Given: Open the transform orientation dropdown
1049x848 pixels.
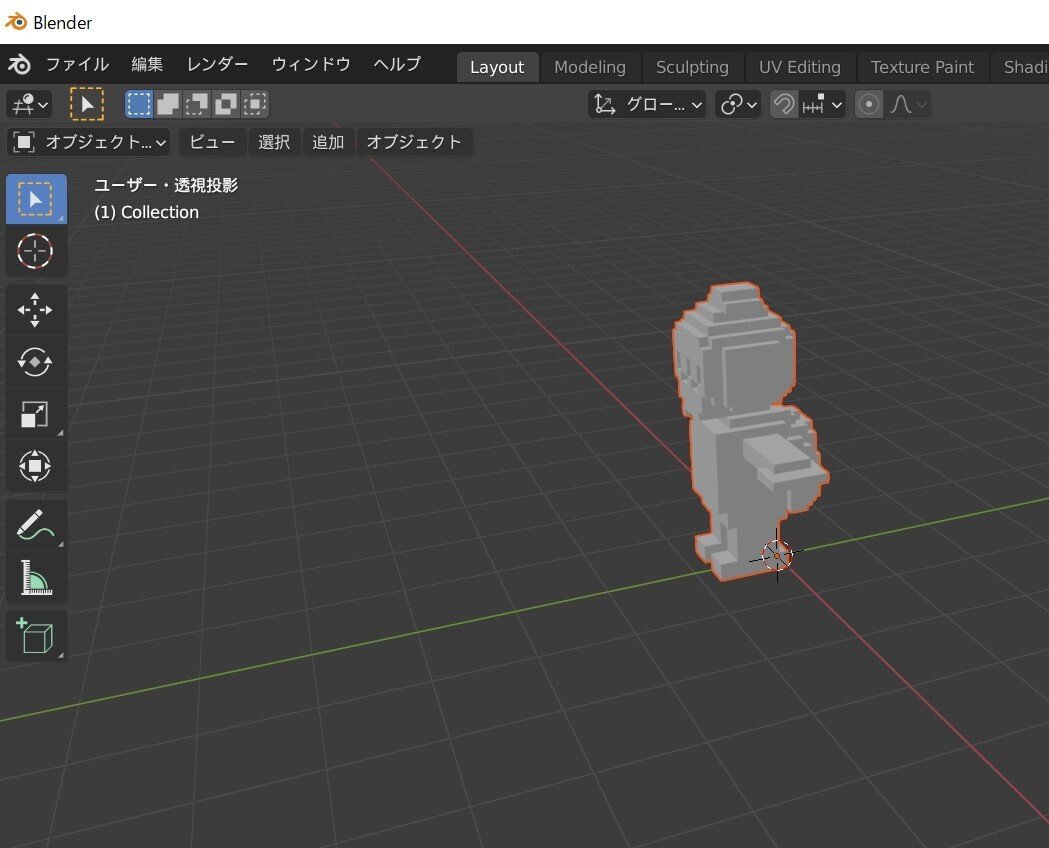Looking at the screenshot, I should (x=647, y=104).
